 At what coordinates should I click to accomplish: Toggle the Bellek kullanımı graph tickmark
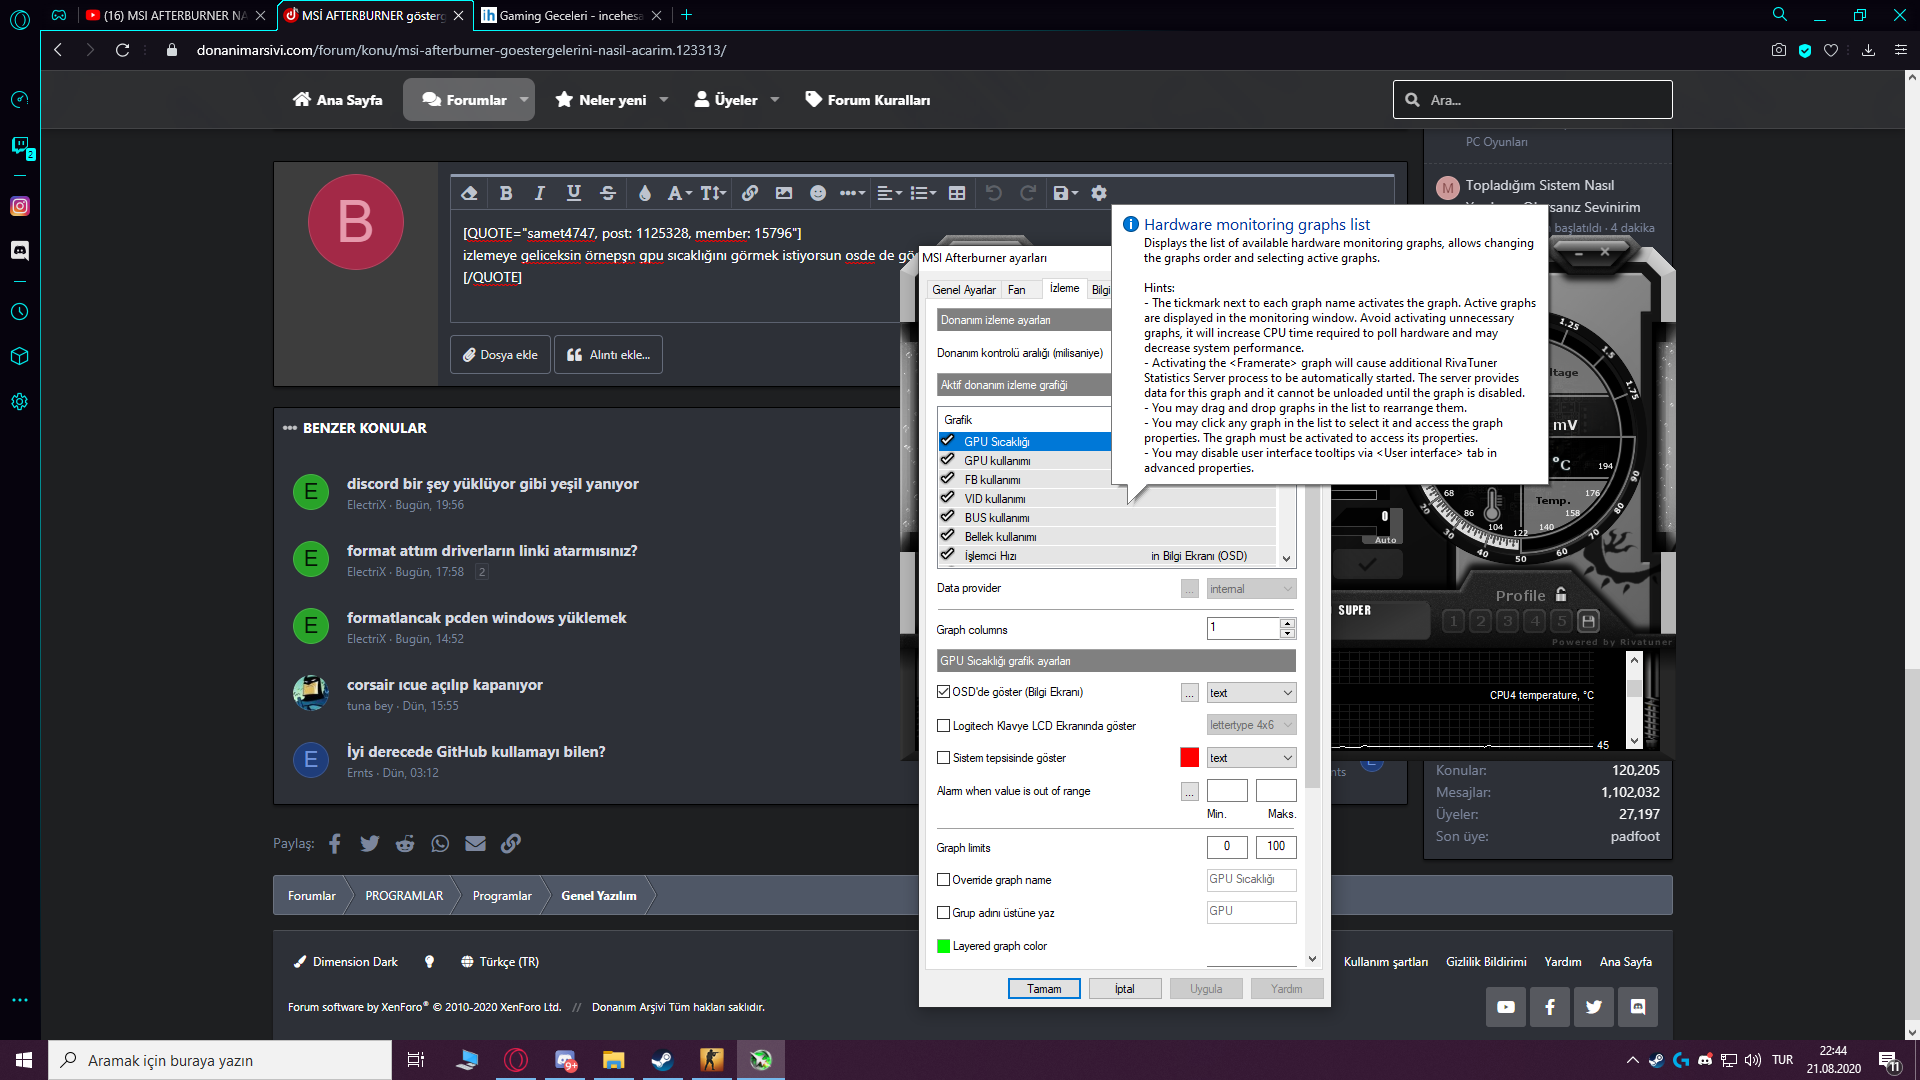coord(947,536)
